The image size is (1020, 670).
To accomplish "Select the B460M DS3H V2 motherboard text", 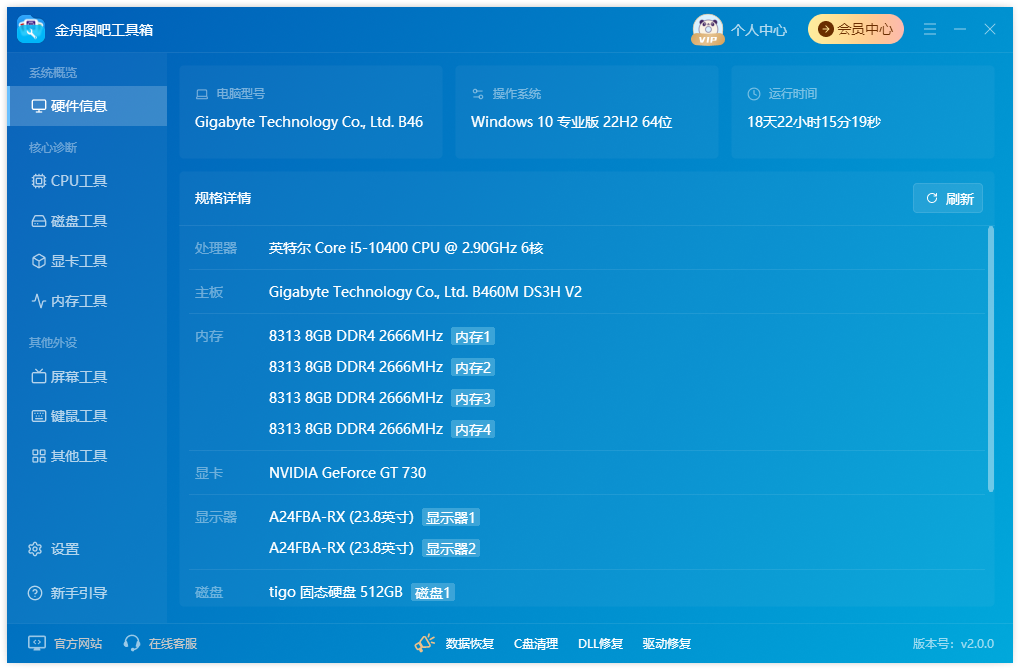I will (x=425, y=292).
